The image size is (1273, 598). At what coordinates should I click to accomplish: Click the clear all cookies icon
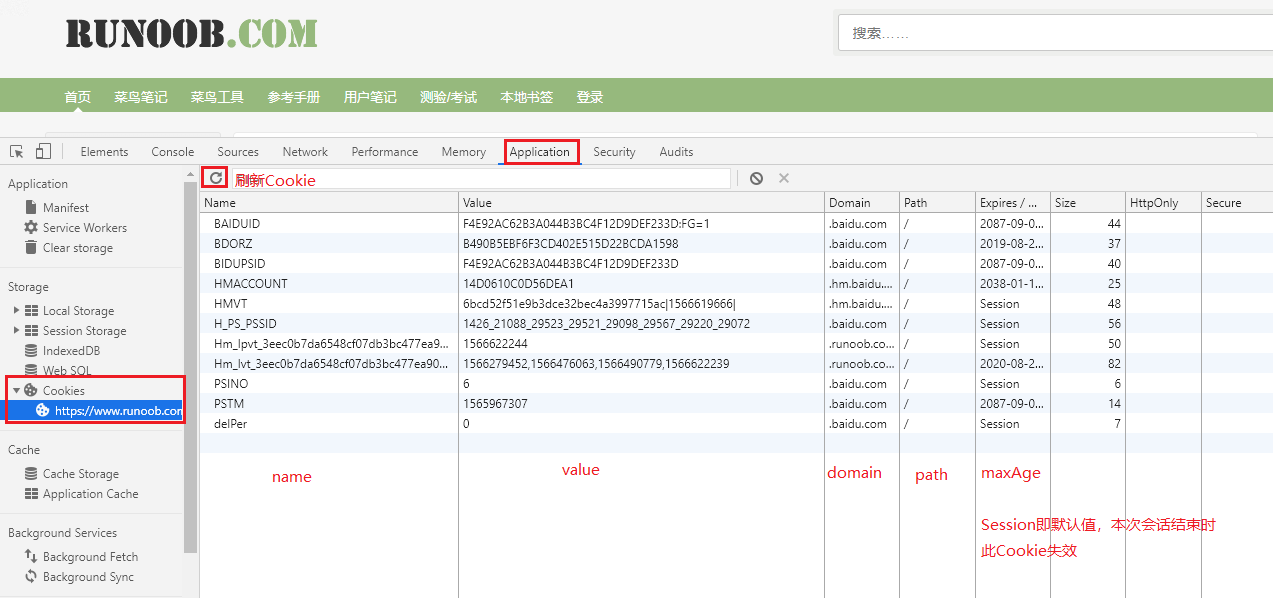tap(757, 178)
